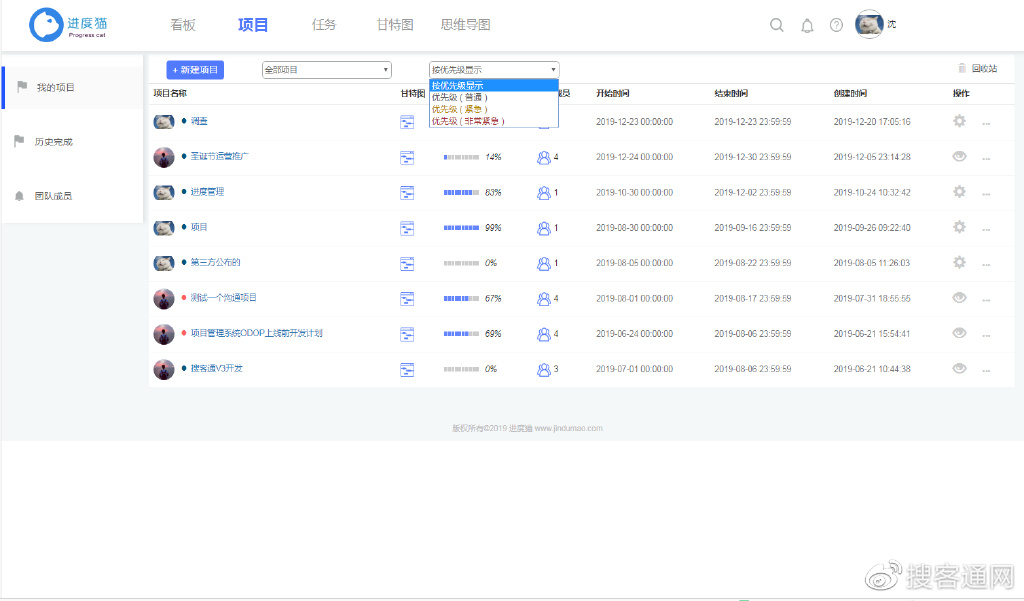The image size is (1024, 601).
Task: Open the 全部项目 project filter dropdown
Action: coord(327,69)
